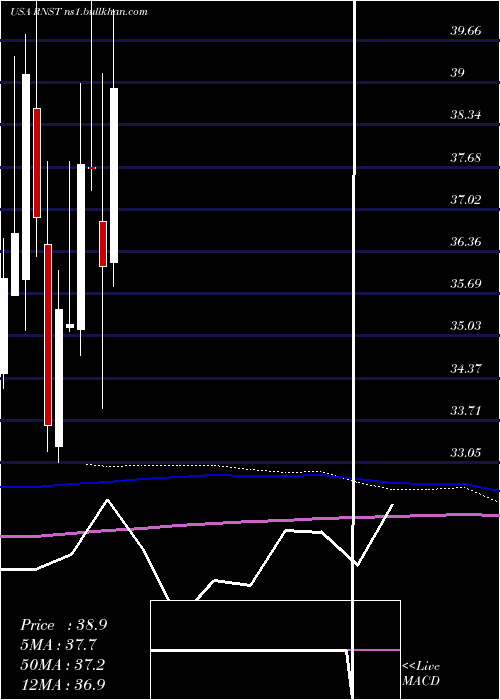Click the 37.68 price axis label
The image size is (500, 700).
point(466,157)
